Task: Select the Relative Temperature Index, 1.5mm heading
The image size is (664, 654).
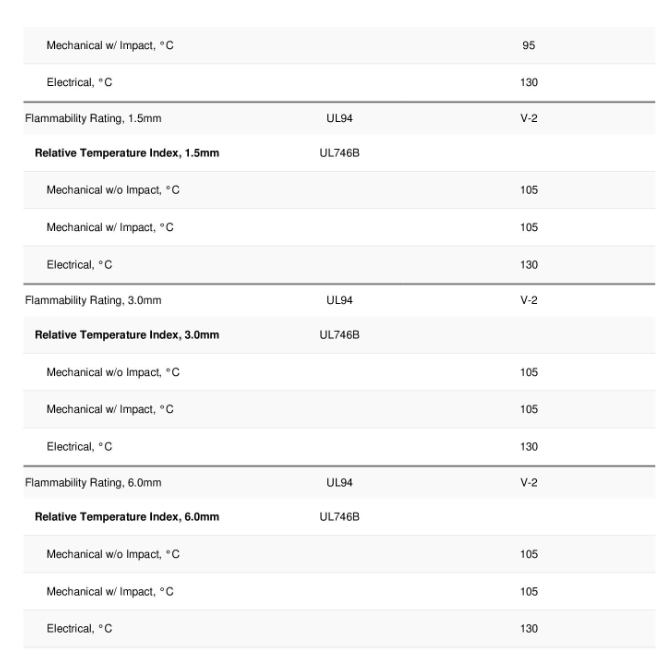Action: (x=127, y=153)
